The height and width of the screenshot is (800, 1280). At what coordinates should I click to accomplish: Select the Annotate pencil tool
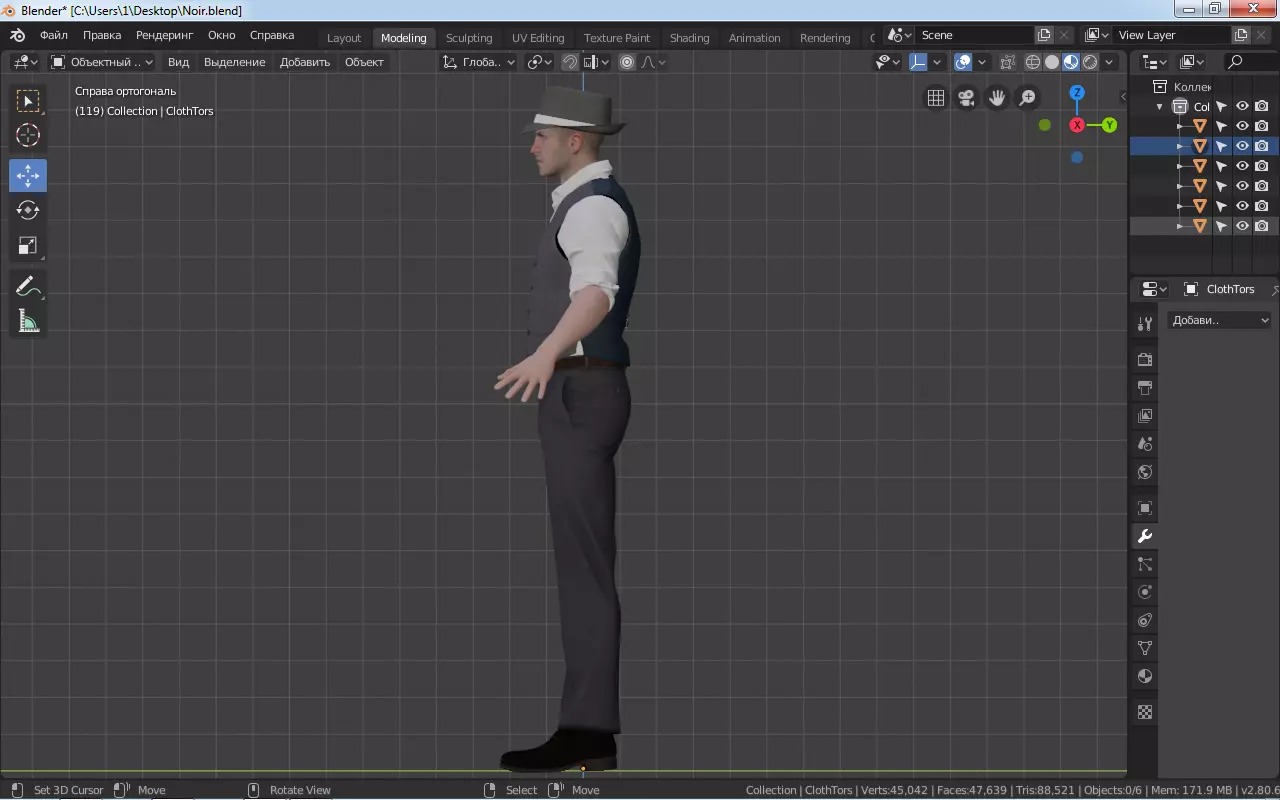28,286
